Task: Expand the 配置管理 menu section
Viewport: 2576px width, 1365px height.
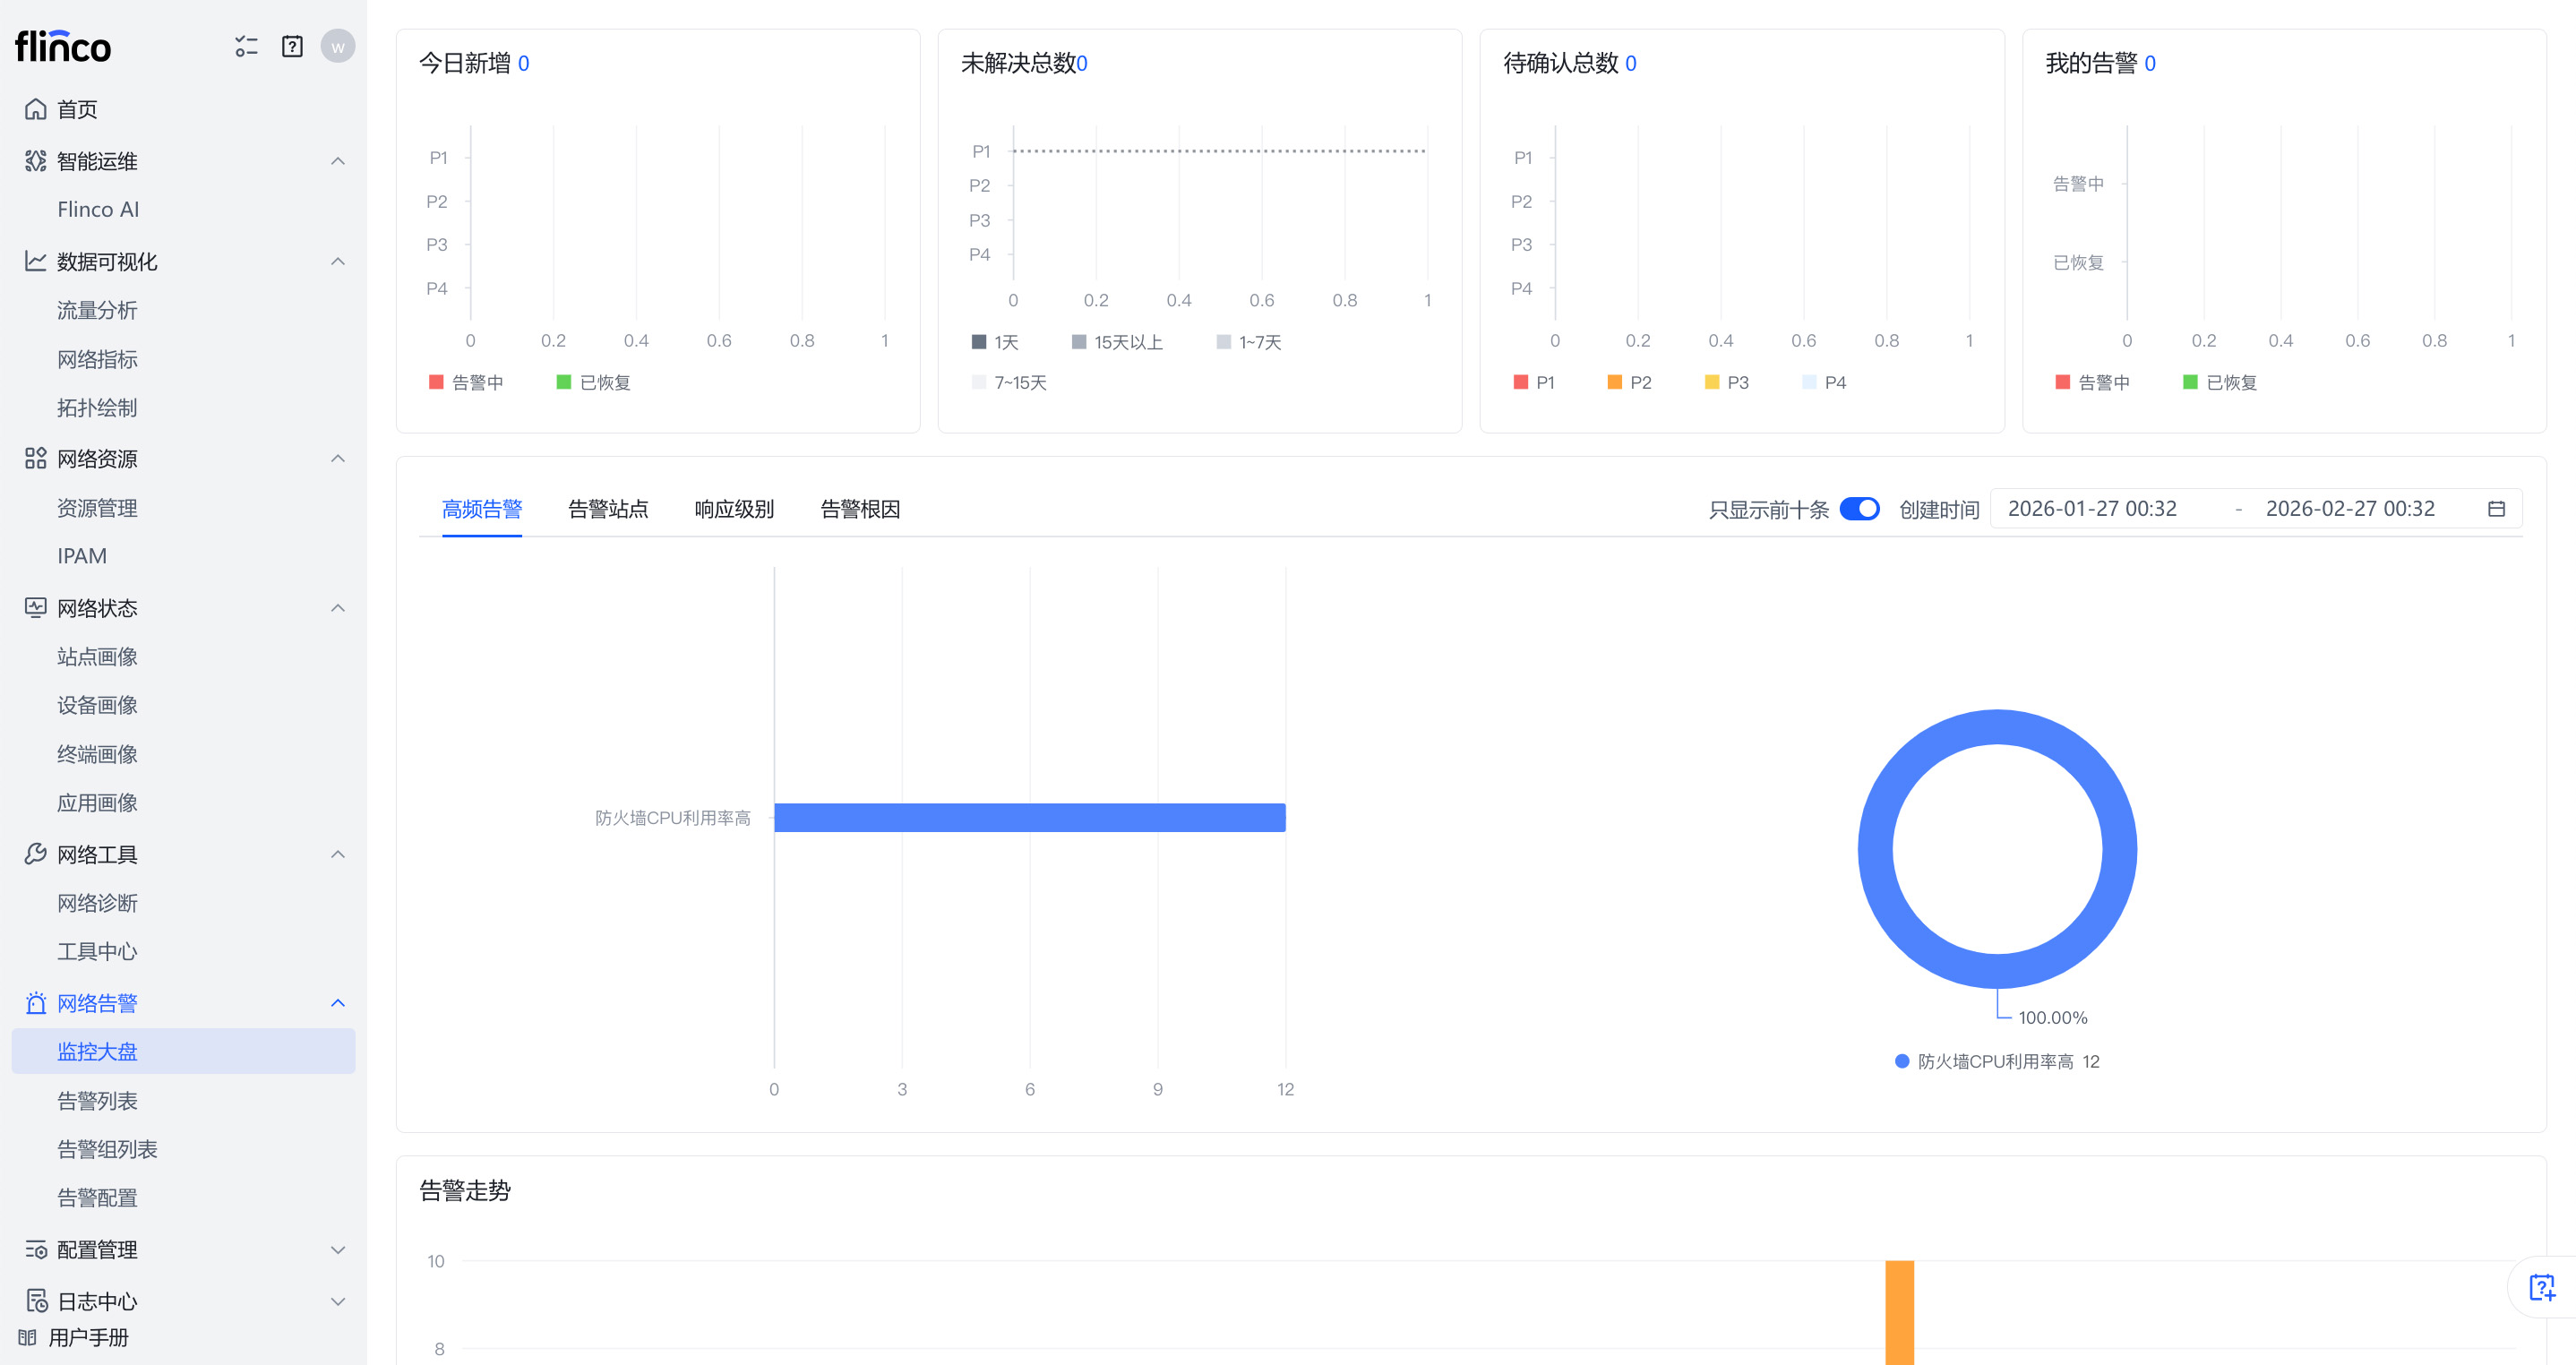Action: [338, 1250]
